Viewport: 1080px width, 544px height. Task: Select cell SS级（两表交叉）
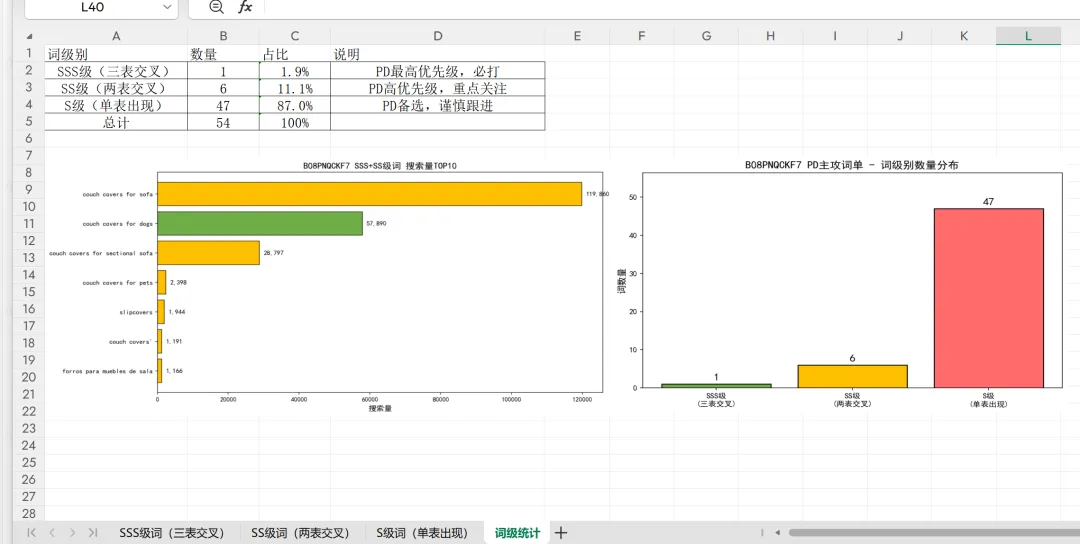click(x=116, y=87)
